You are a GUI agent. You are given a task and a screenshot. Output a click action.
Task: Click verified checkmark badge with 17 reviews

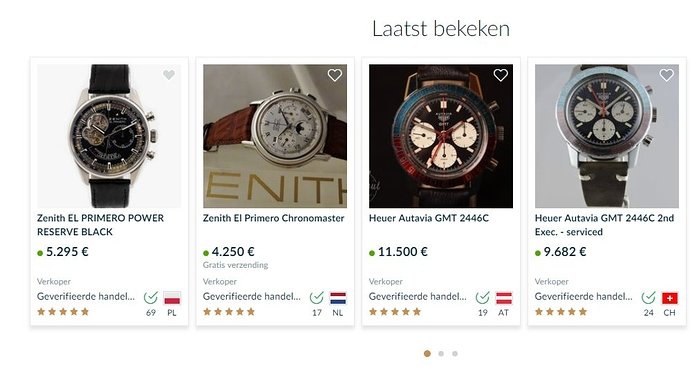[x=317, y=298]
